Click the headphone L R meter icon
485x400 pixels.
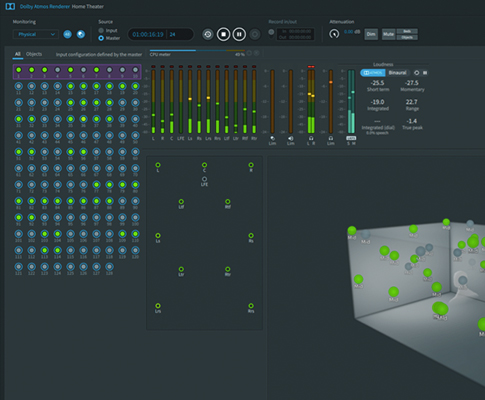(311, 138)
